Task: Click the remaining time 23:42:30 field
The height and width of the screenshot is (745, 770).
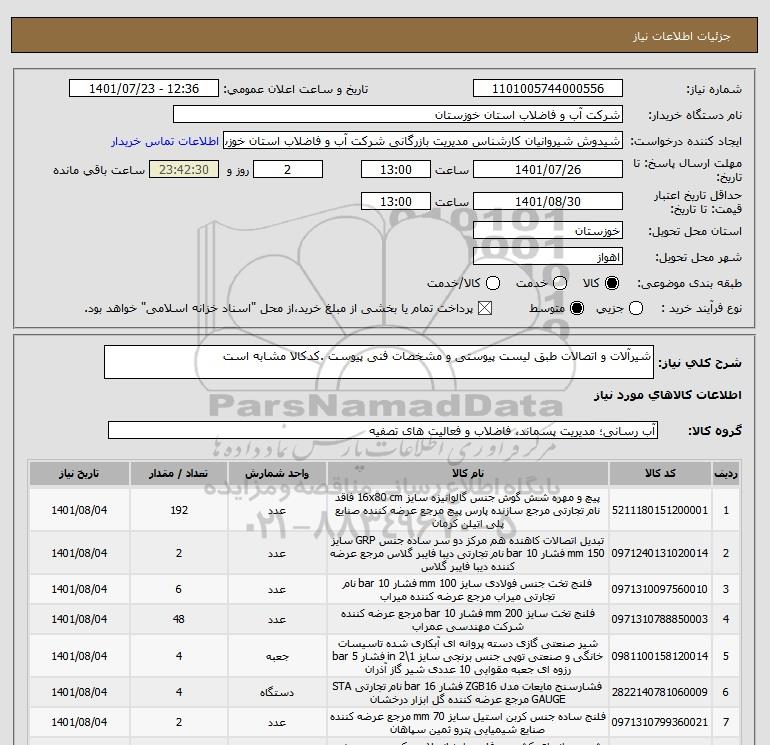Action: point(184,169)
